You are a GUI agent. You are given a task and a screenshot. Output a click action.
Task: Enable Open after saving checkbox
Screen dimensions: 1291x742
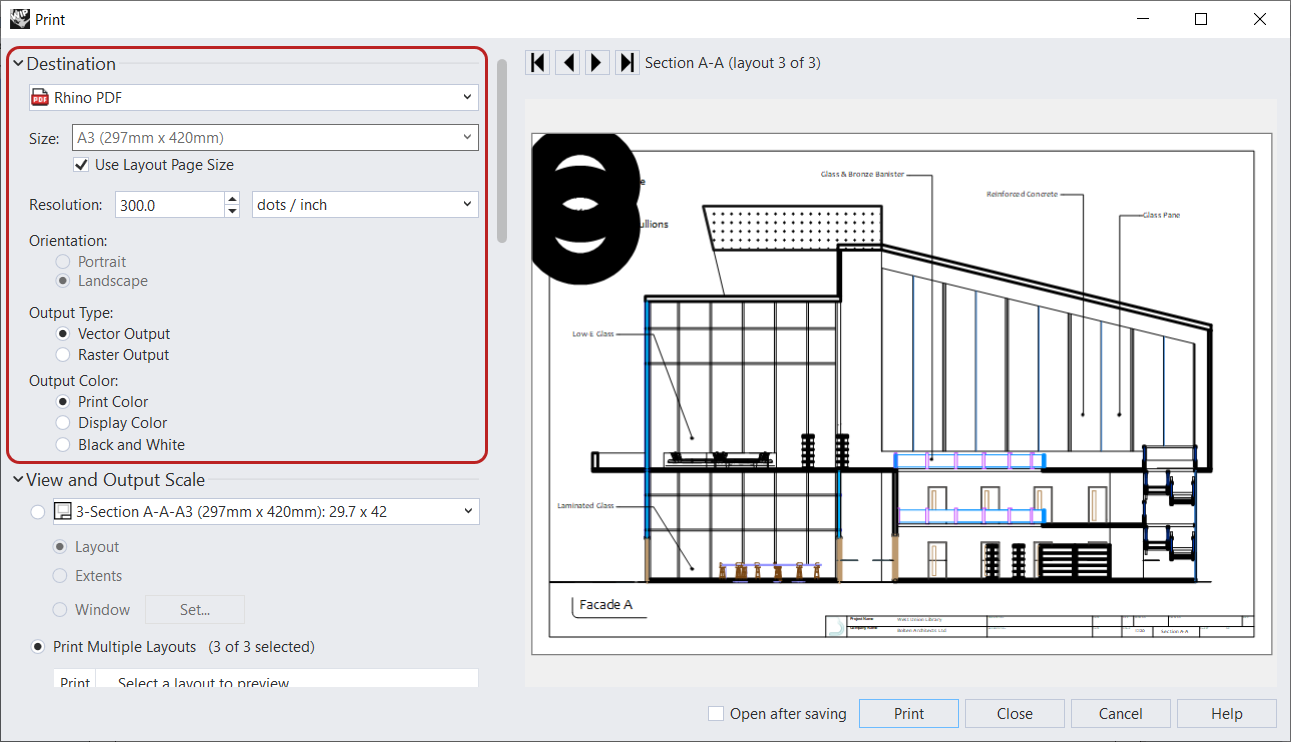point(716,714)
